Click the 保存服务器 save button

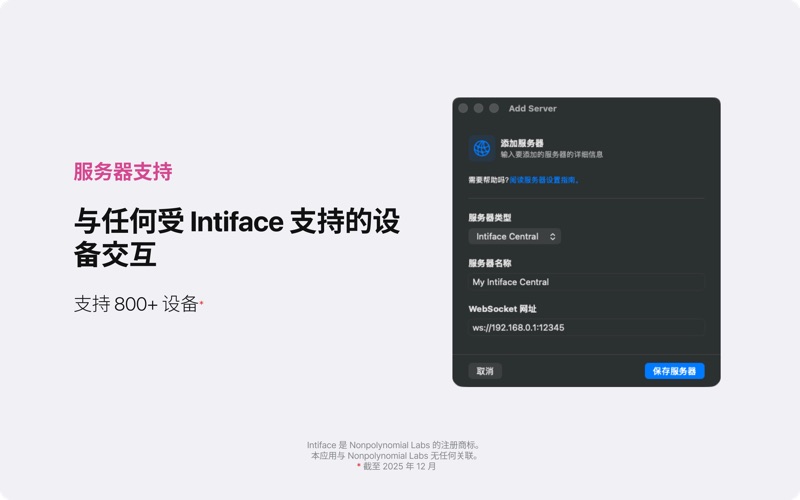pos(674,371)
